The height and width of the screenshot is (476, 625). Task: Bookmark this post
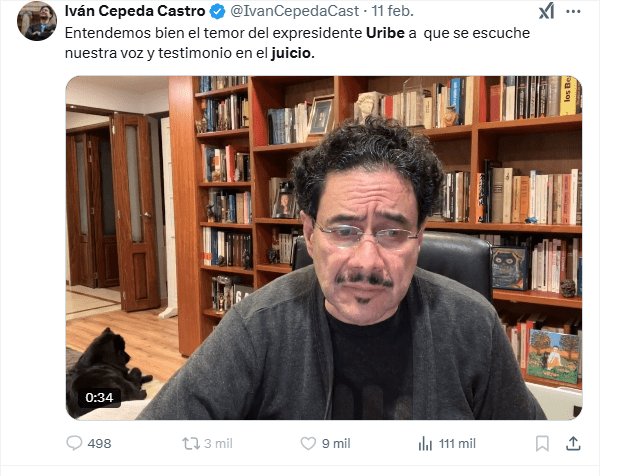pos(542,443)
